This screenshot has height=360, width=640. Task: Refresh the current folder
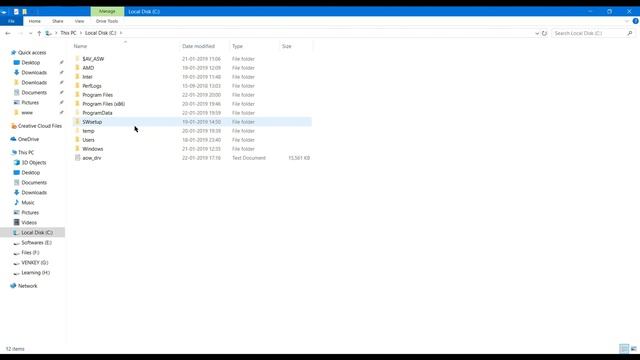pyautogui.click(x=544, y=33)
